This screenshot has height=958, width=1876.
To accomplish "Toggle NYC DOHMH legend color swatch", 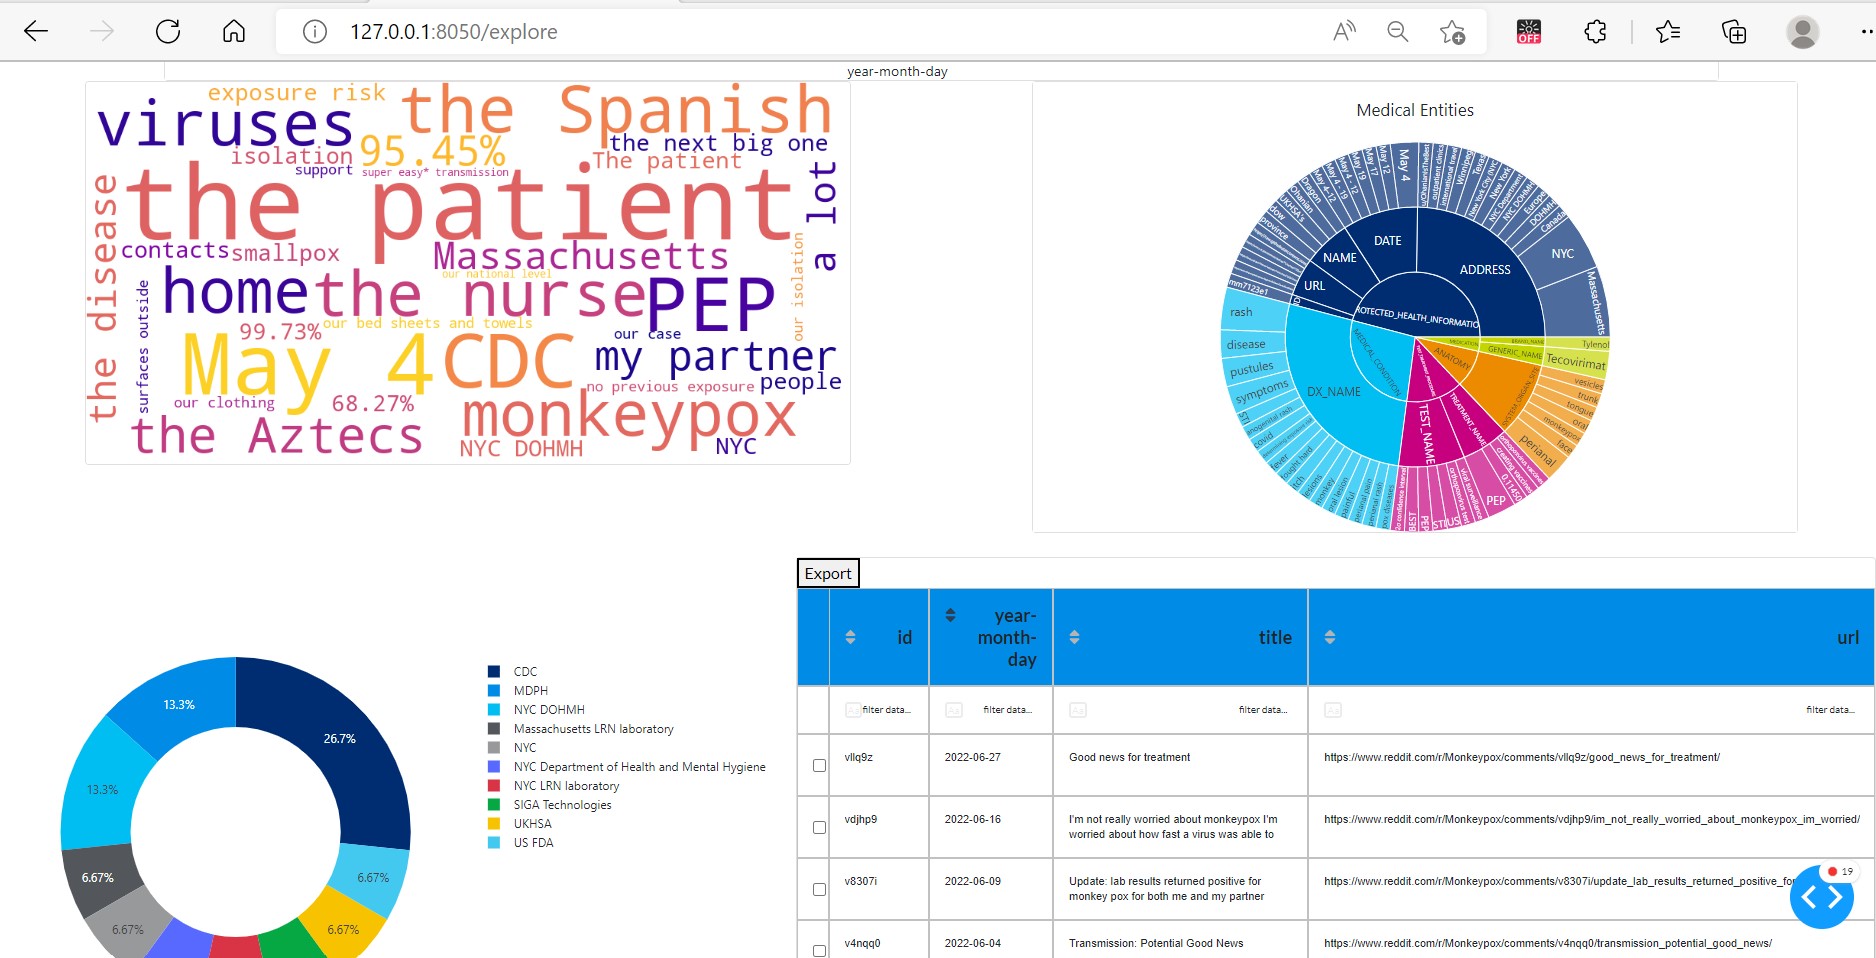I will [x=494, y=710].
